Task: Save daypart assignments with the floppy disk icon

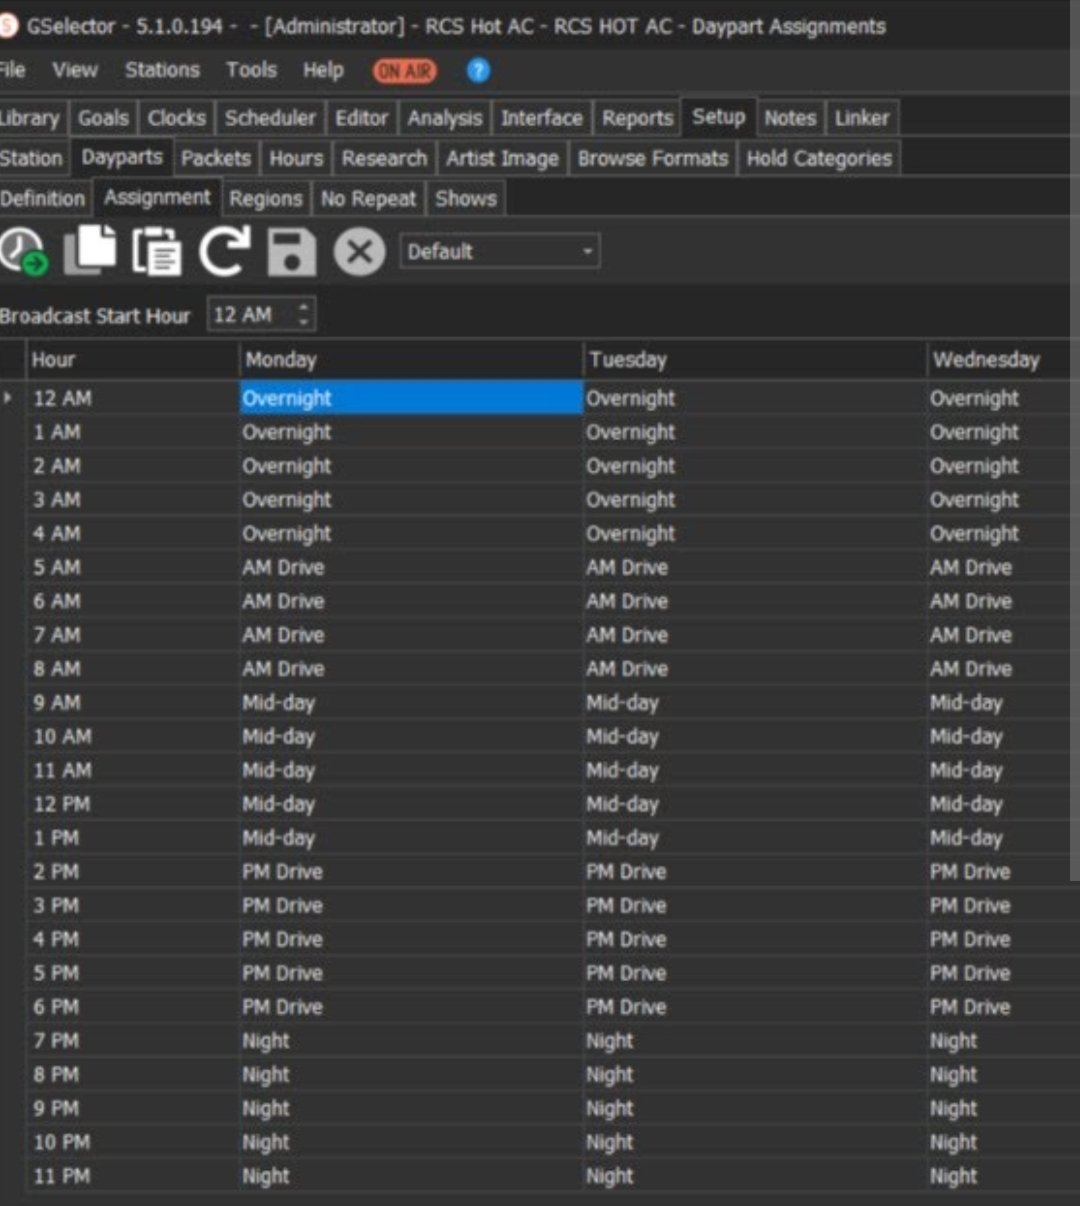Action: tap(291, 251)
